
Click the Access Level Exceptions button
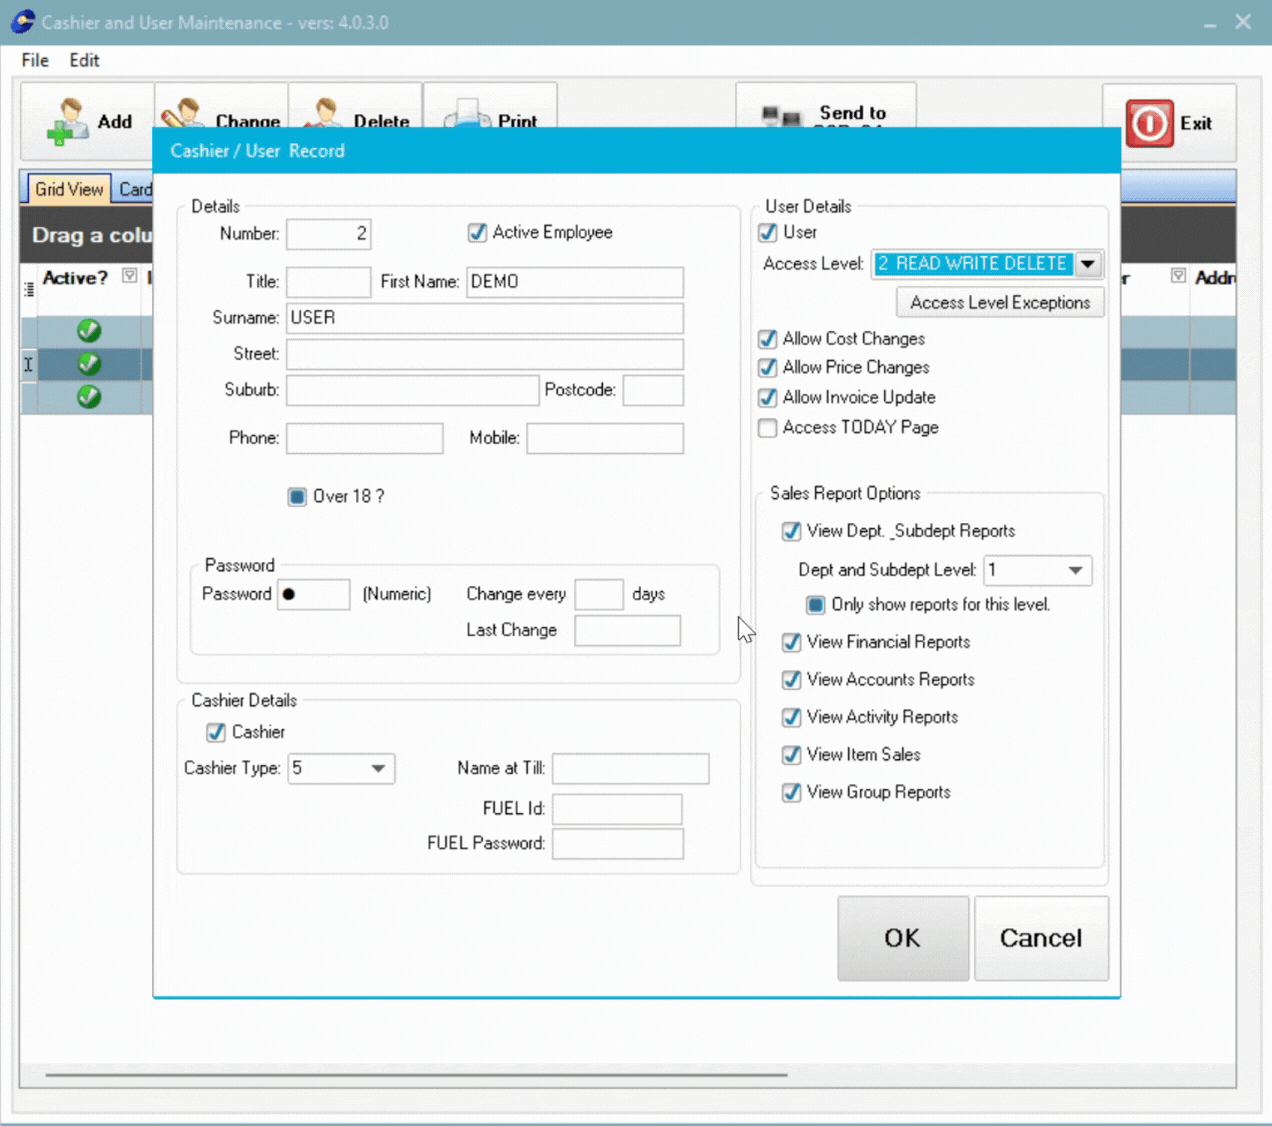pos(999,302)
